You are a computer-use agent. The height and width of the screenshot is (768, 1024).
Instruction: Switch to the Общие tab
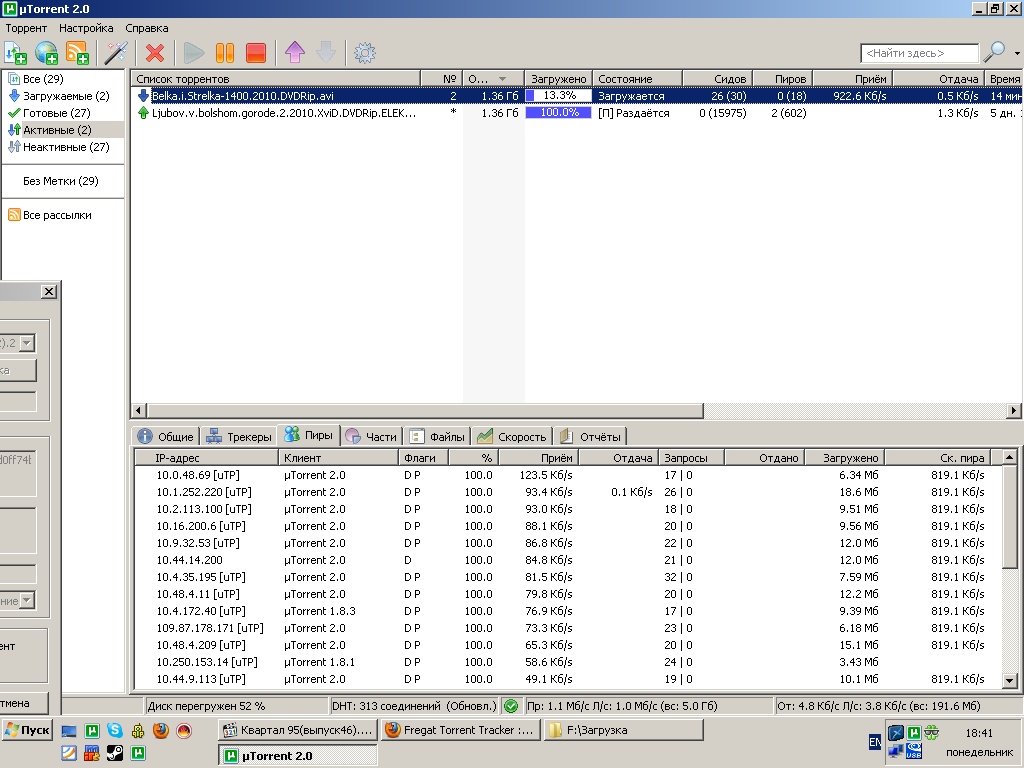coord(165,436)
